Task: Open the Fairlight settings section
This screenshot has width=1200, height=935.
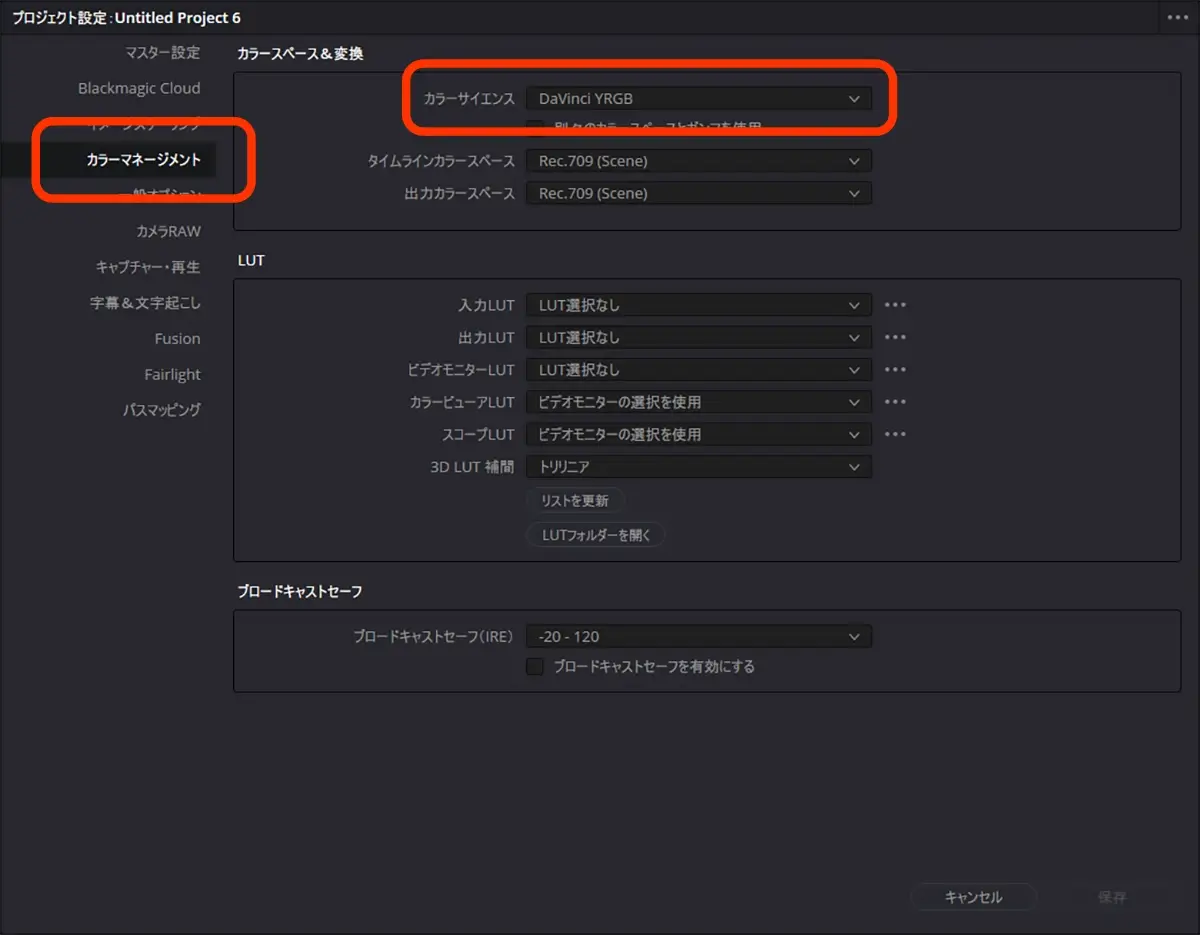Action: 171,374
